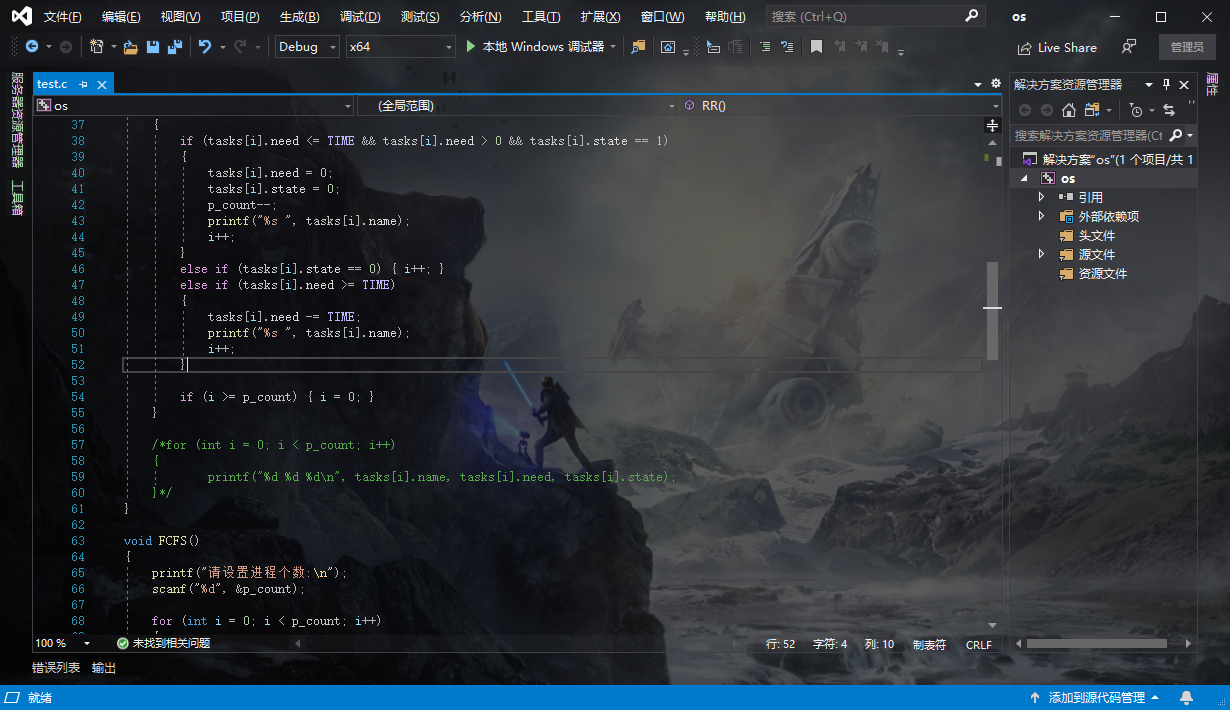The width and height of the screenshot is (1230, 710).
Task: Go to Home in Solution Explorer toolbar
Action: (x=1069, y=110)
